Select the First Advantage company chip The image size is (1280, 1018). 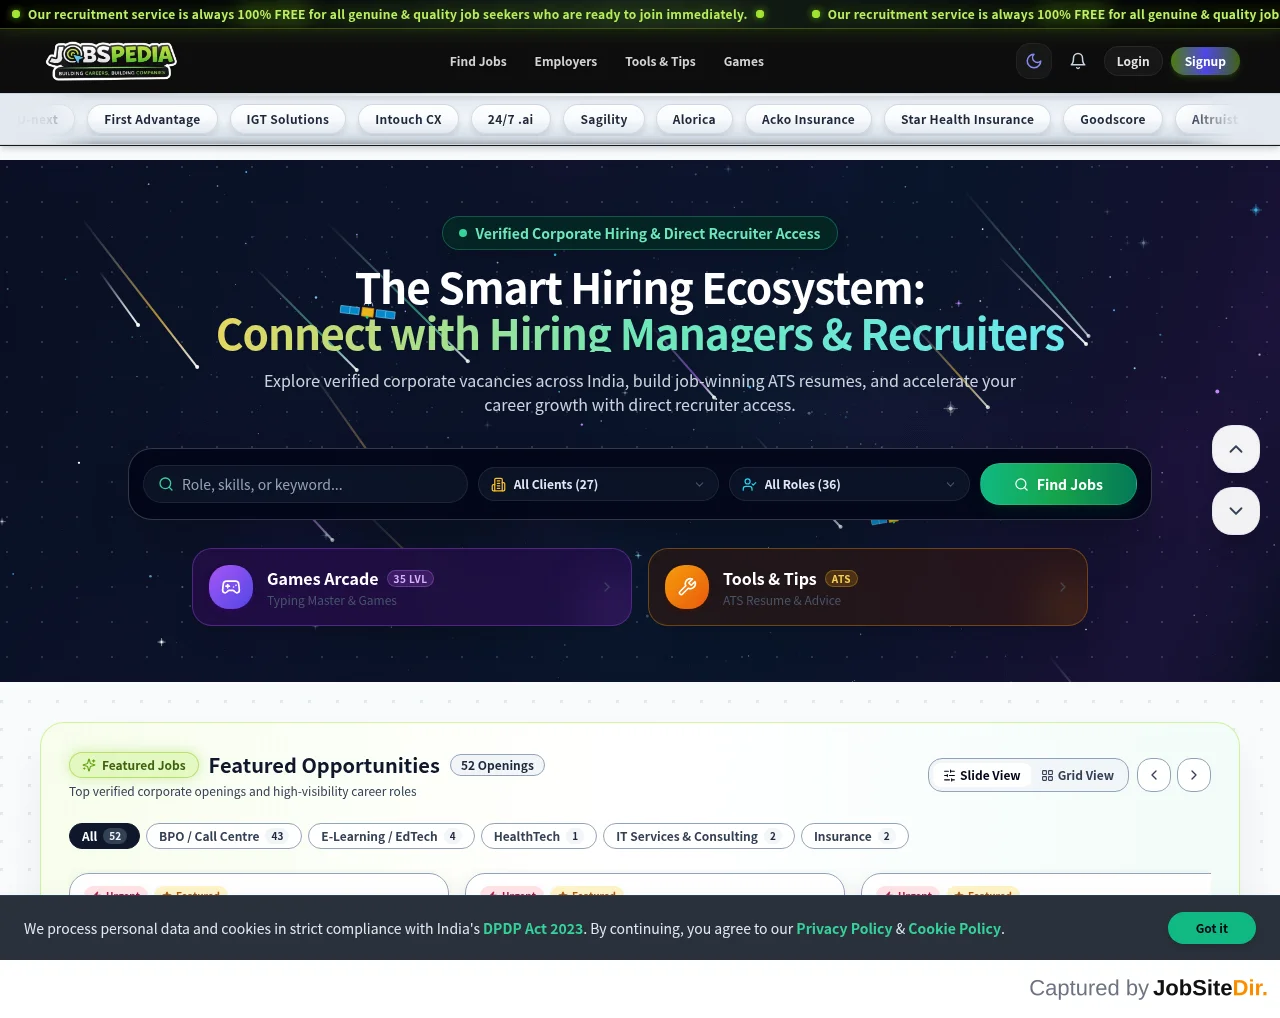pyautogui.click(x=152, y=119)
